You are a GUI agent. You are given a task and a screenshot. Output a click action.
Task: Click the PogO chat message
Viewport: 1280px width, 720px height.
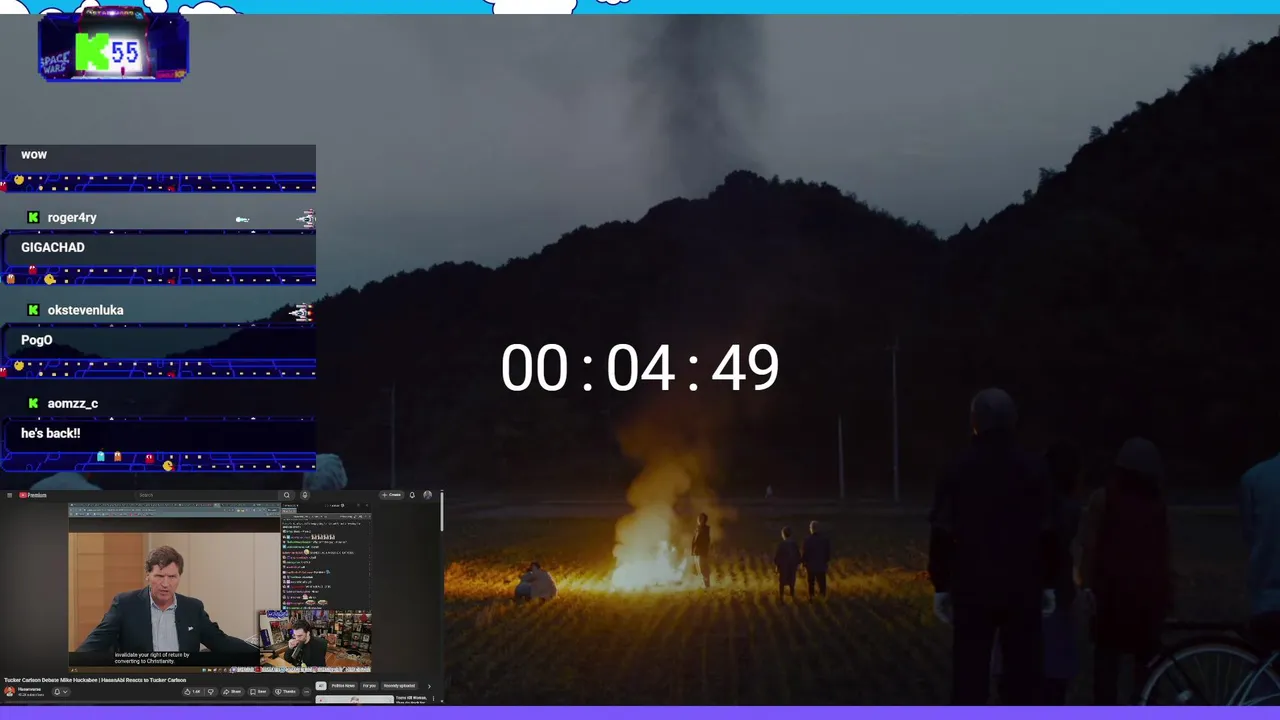click(x=36, y=340)
